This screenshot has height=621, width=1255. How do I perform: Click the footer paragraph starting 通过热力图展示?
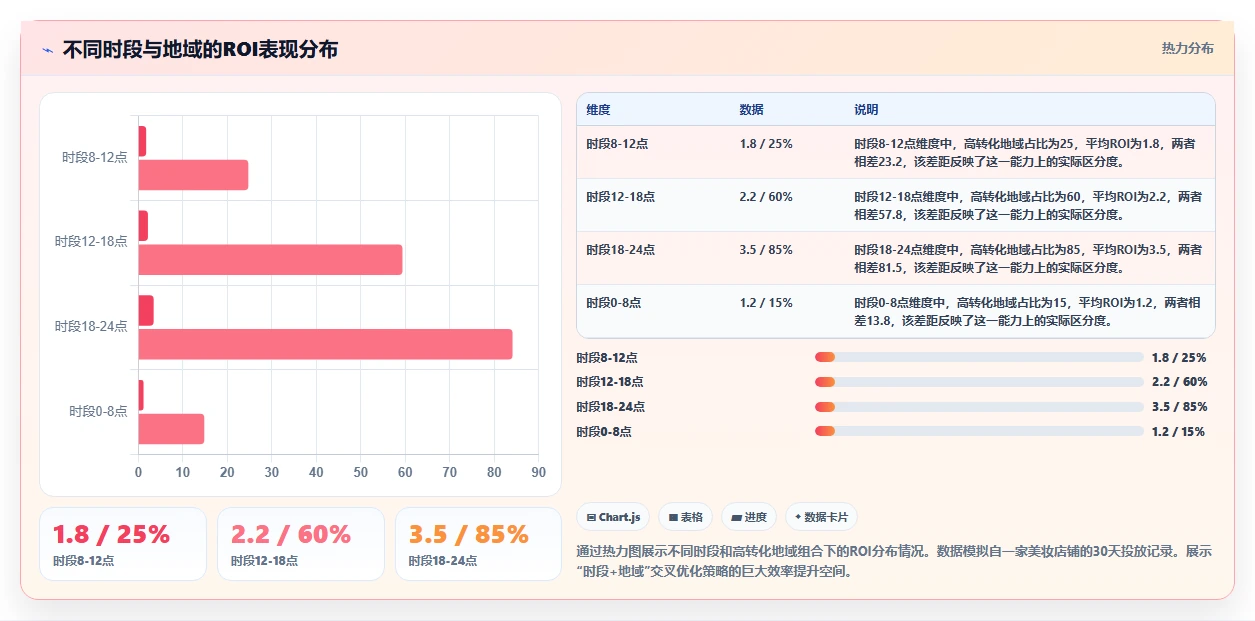894,561
